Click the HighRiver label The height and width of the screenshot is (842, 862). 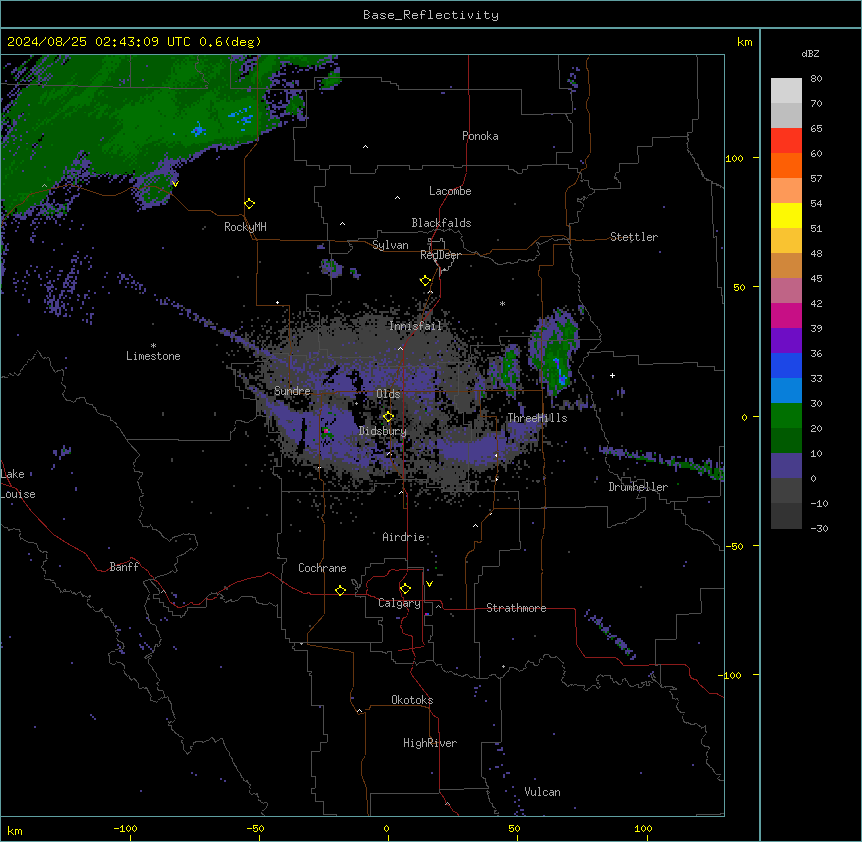click(430, 743)
